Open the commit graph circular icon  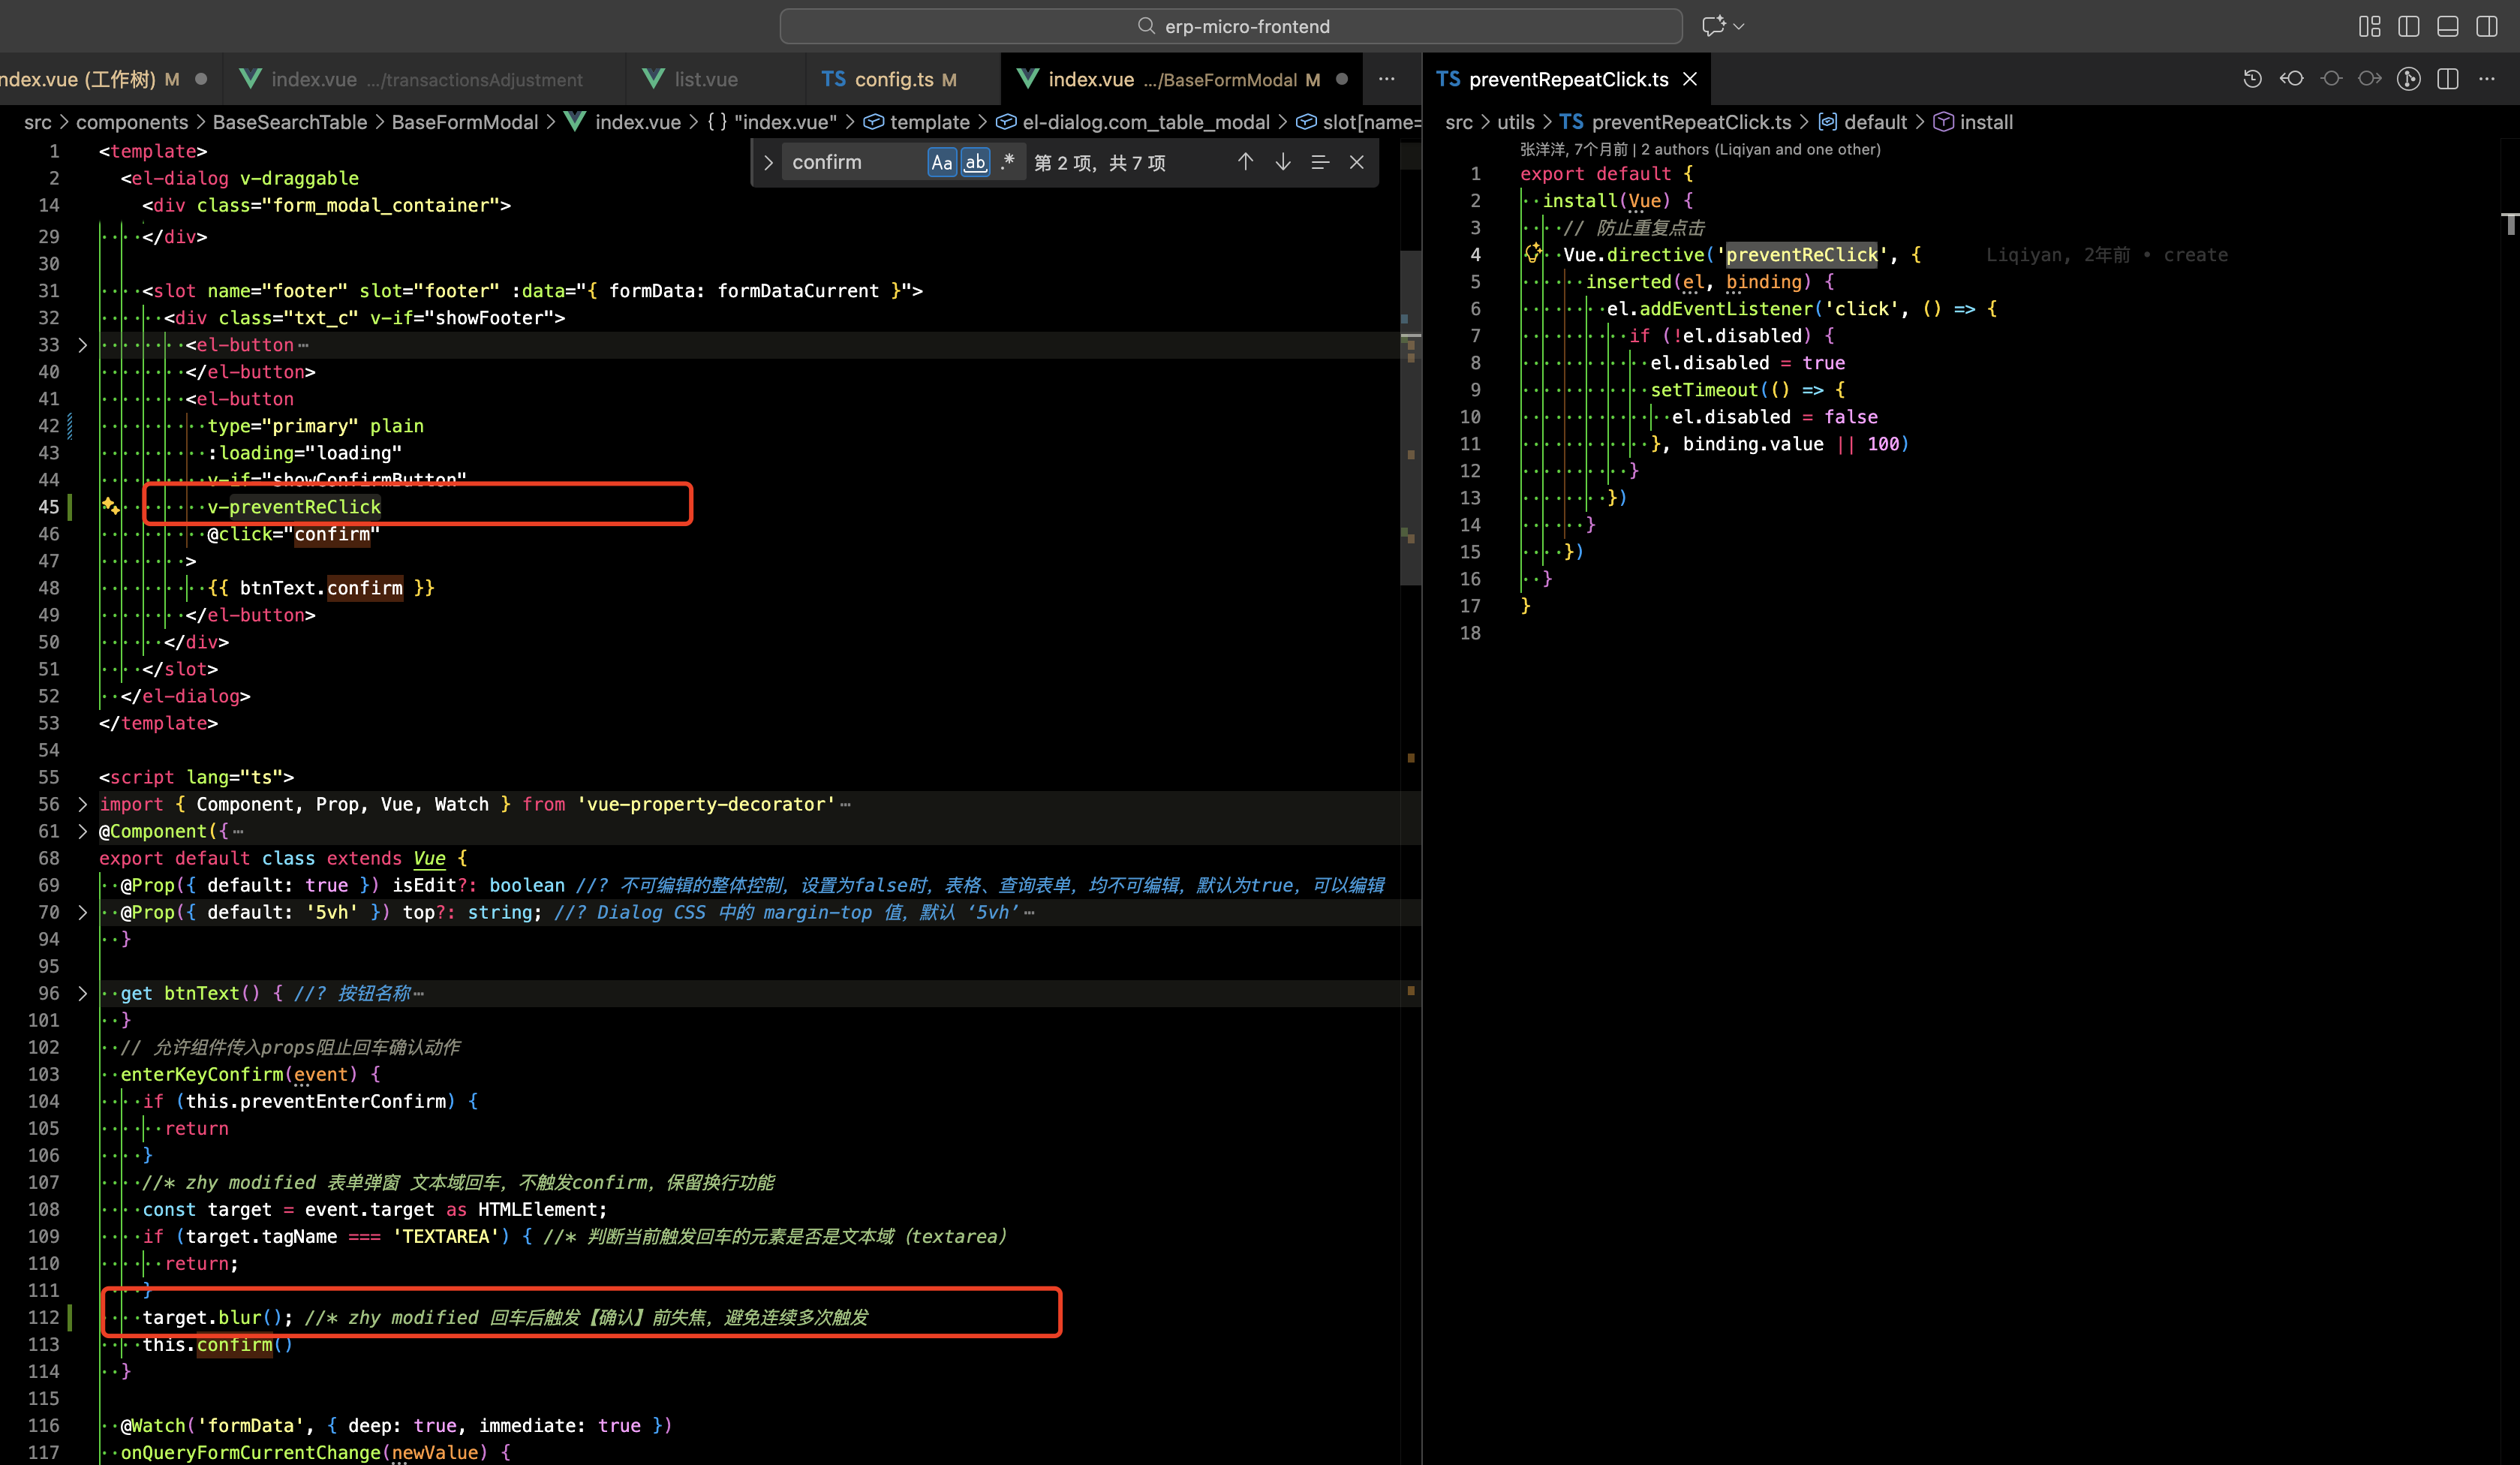tap(2409, 79)
